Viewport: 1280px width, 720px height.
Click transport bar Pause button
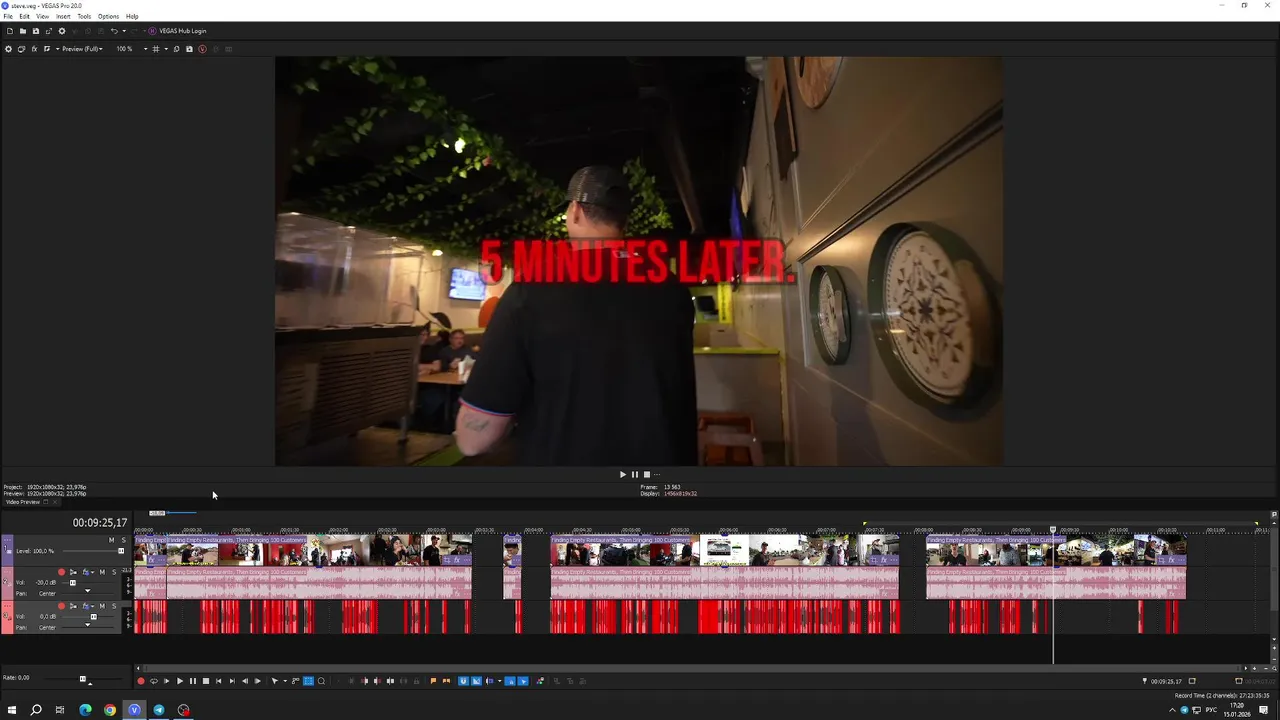coord(193,681)
